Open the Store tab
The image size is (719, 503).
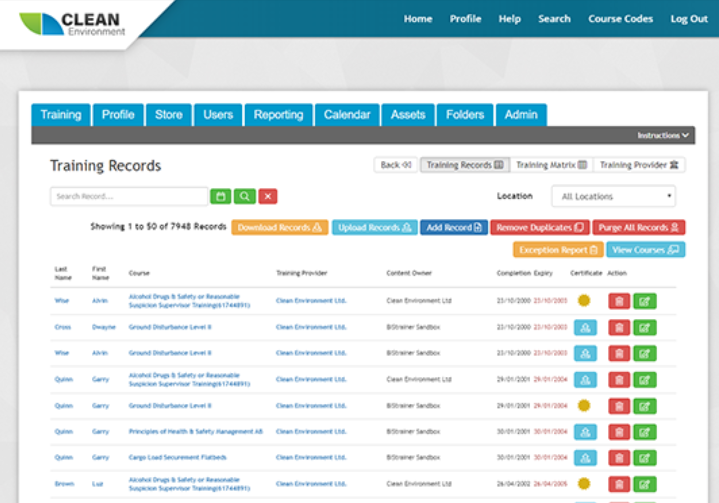point(168,115)
